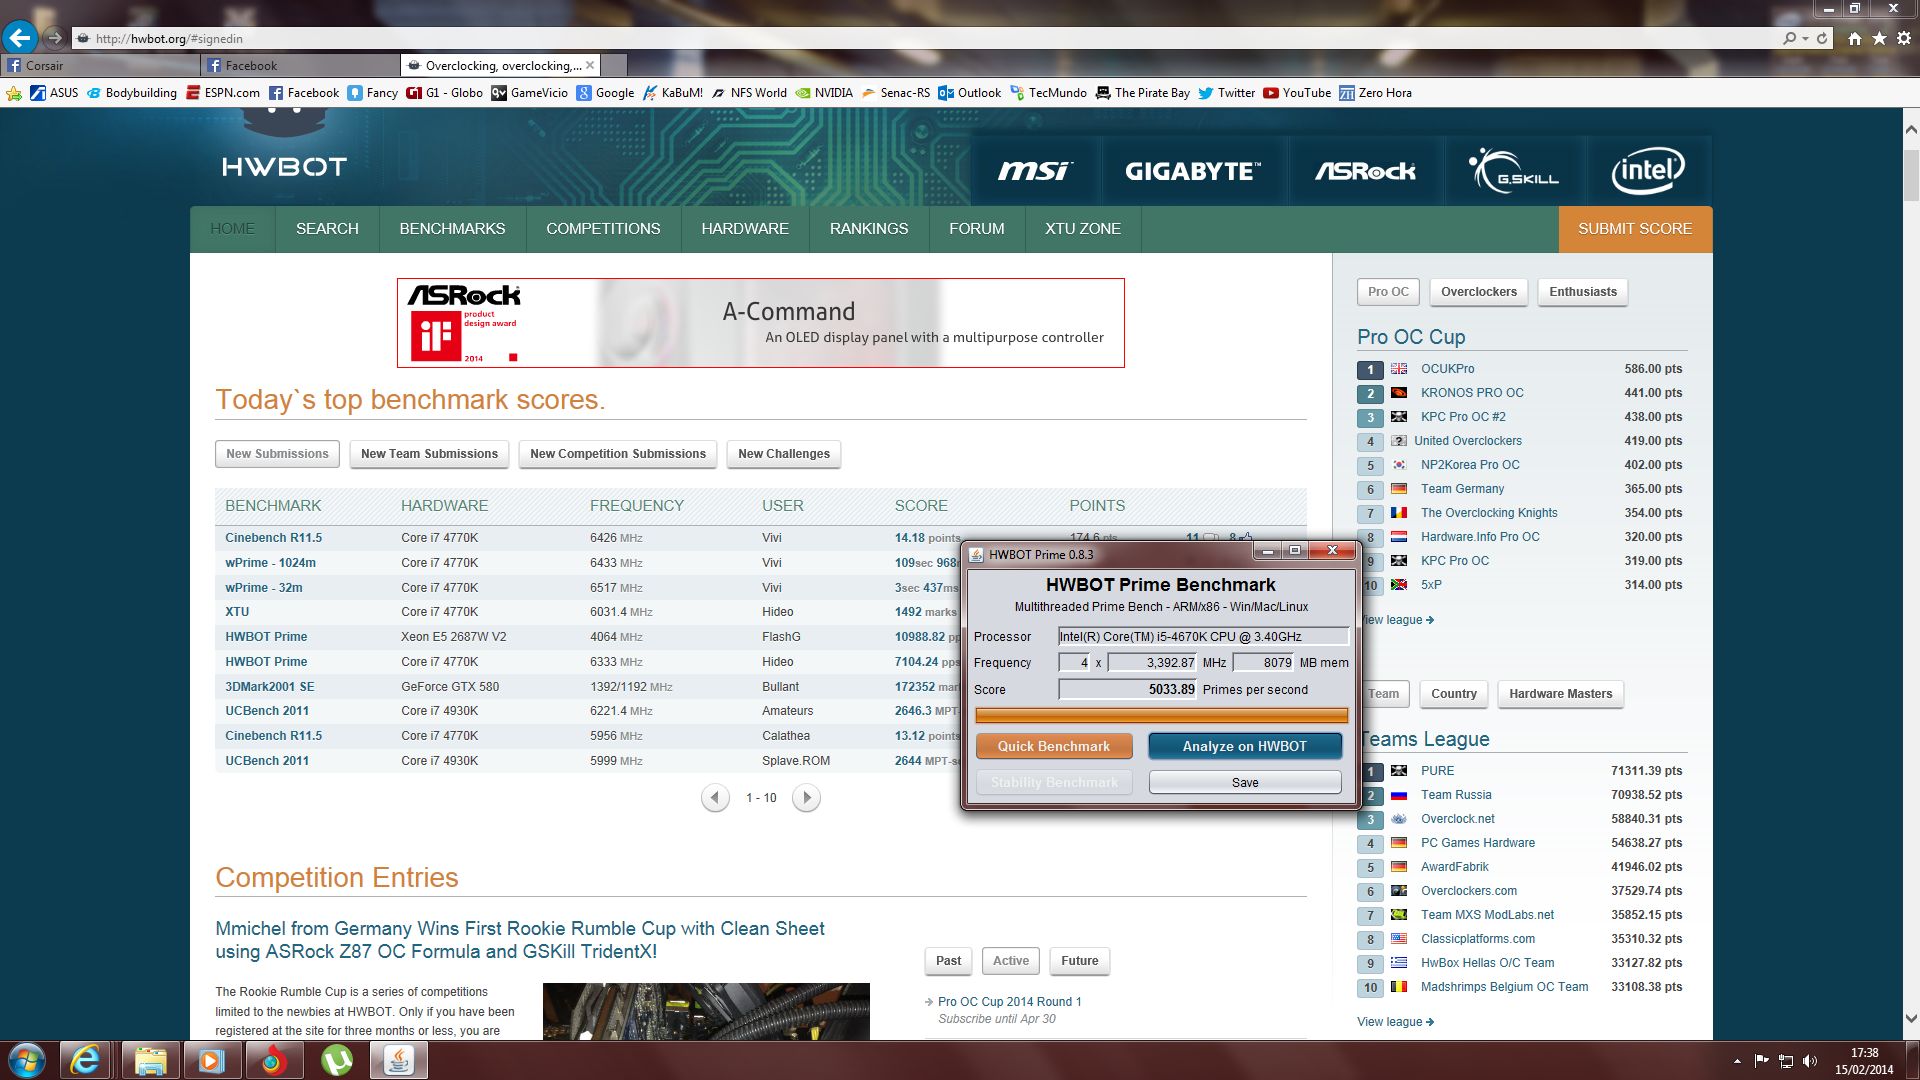Click the browser back arrow button
Image resolution: width=1920 pixels, height=1080 pixels.
click(x=19, y=38)
